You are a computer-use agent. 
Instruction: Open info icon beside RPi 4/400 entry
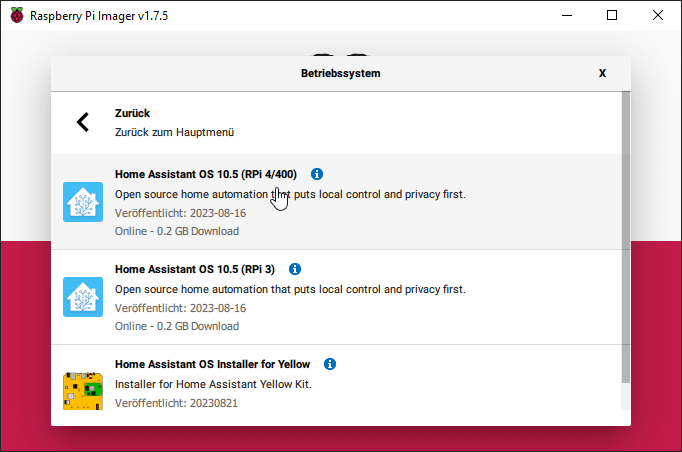tap(317, 174)
